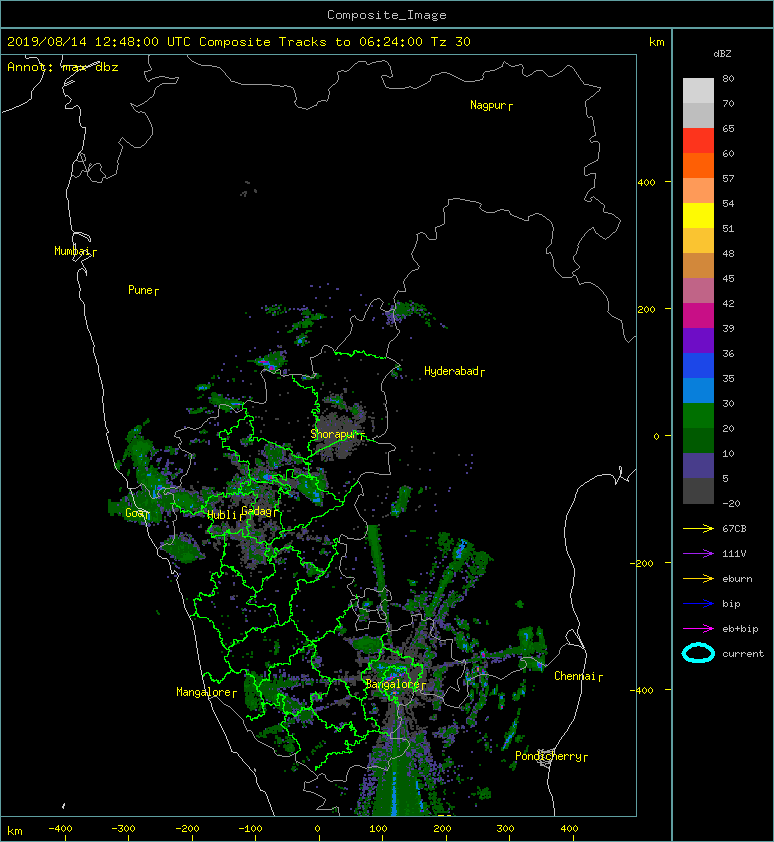Viewport: 774px width, 842px height.
Task: Click the eburn legend label text
Action: 737,579
